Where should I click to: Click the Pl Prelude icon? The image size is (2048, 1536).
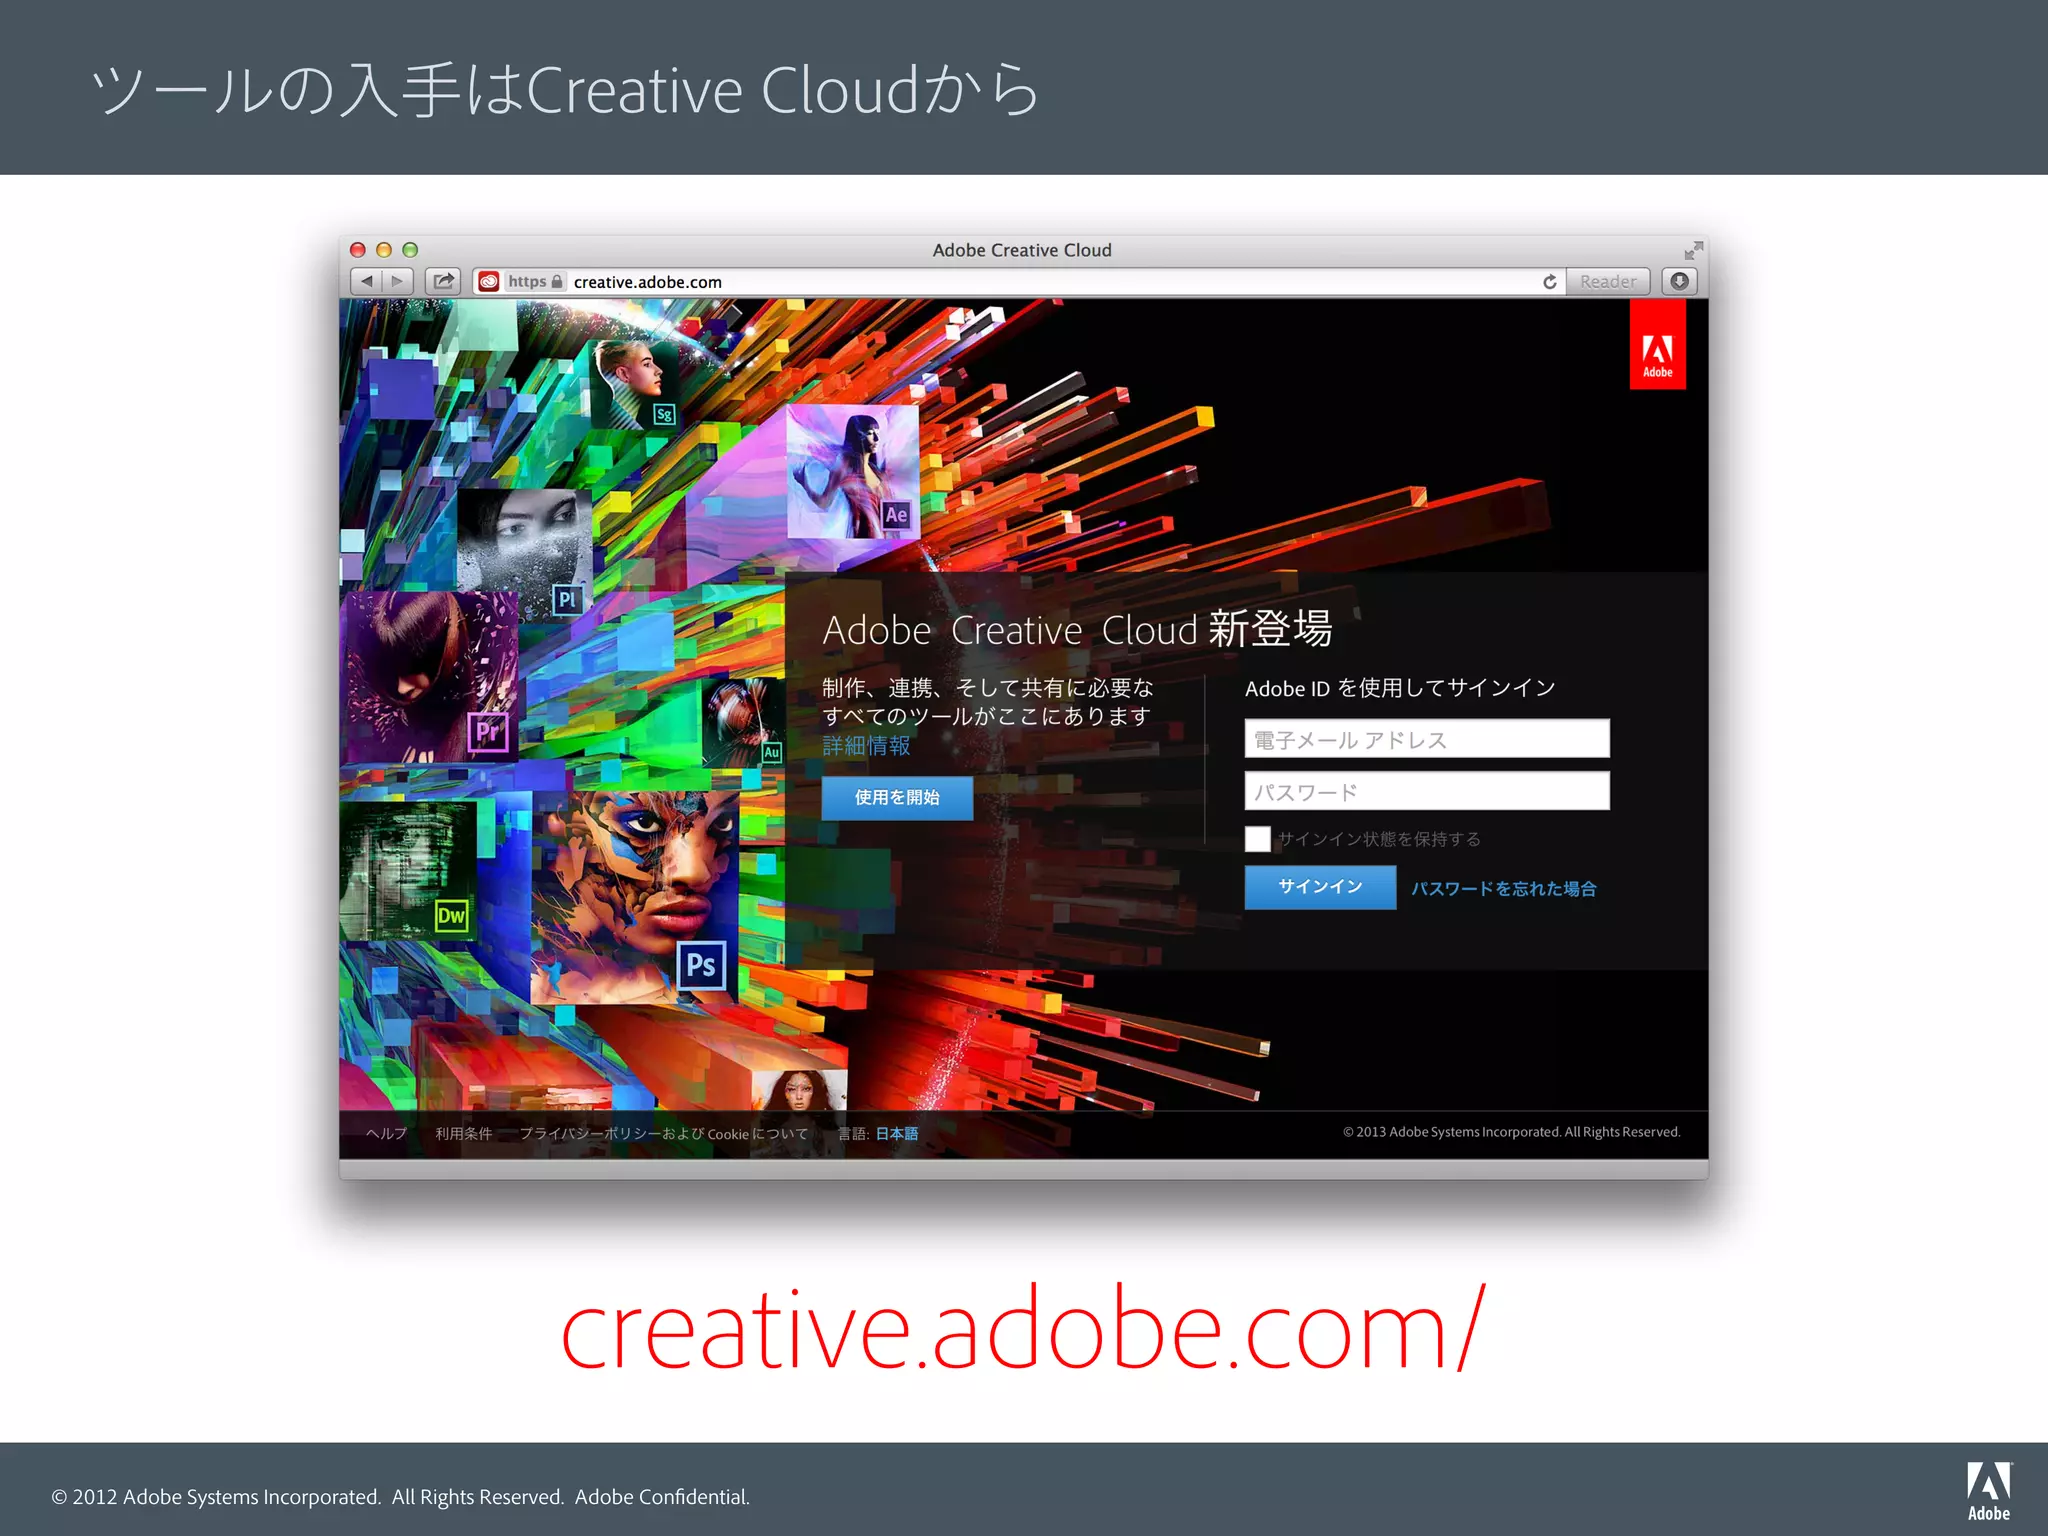coord(567,599)
